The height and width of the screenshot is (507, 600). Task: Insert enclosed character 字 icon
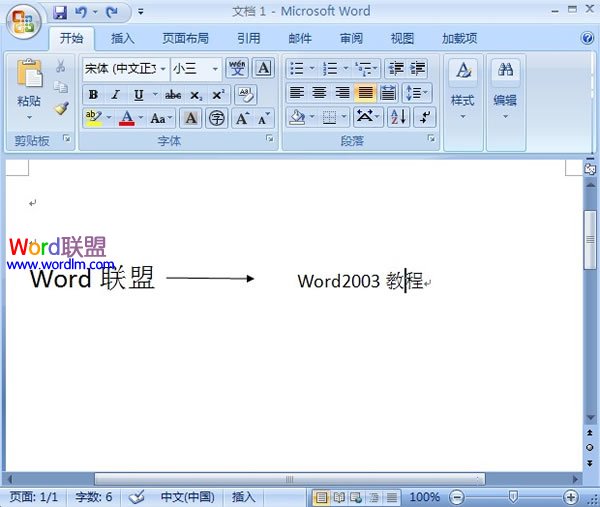click(x=217, y=118)
